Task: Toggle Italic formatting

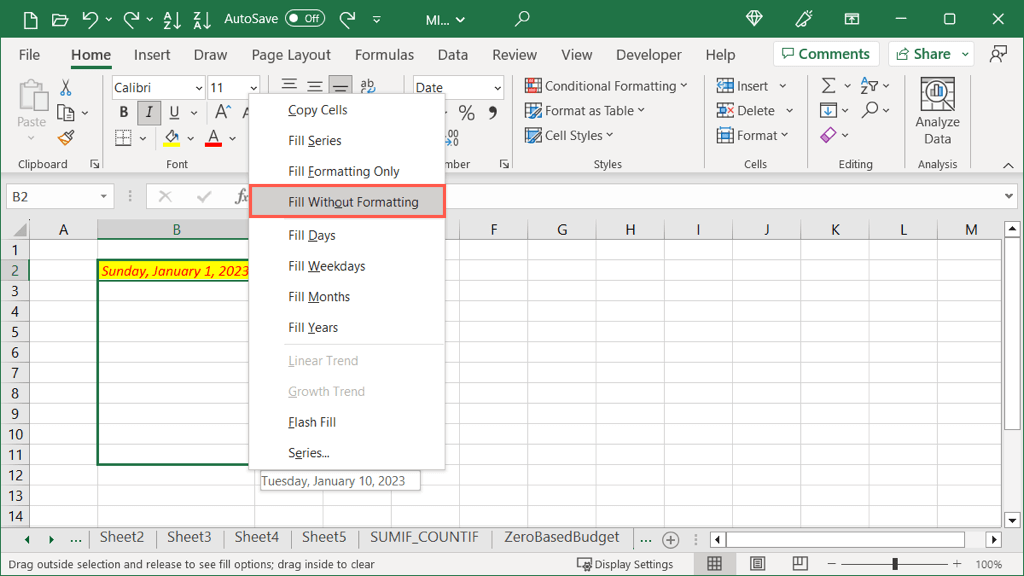Action: click(149, 113)
